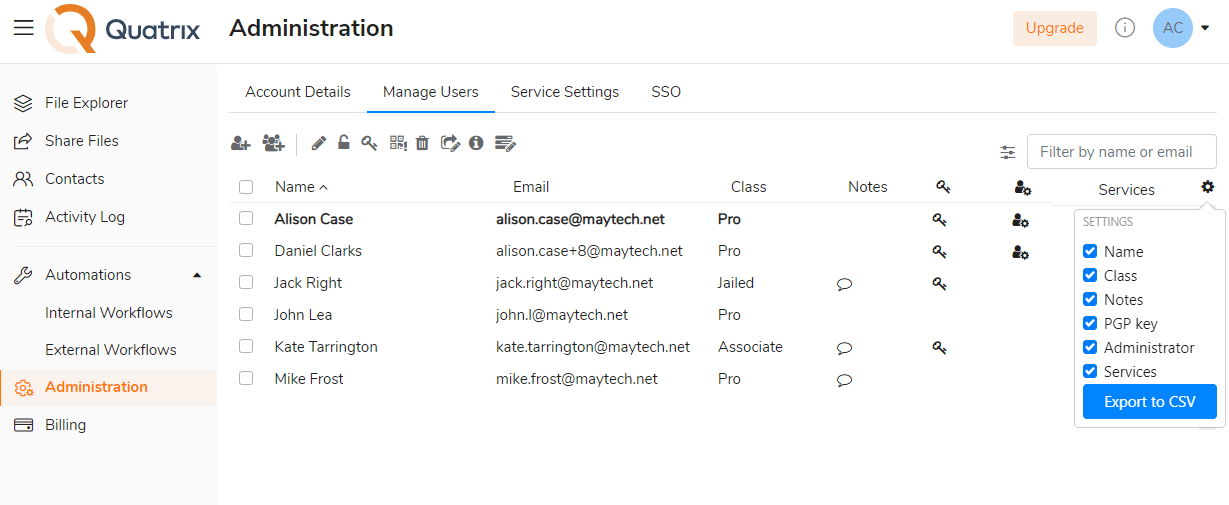Uncheck PGP key in column settings

[x=1090, y=323]
